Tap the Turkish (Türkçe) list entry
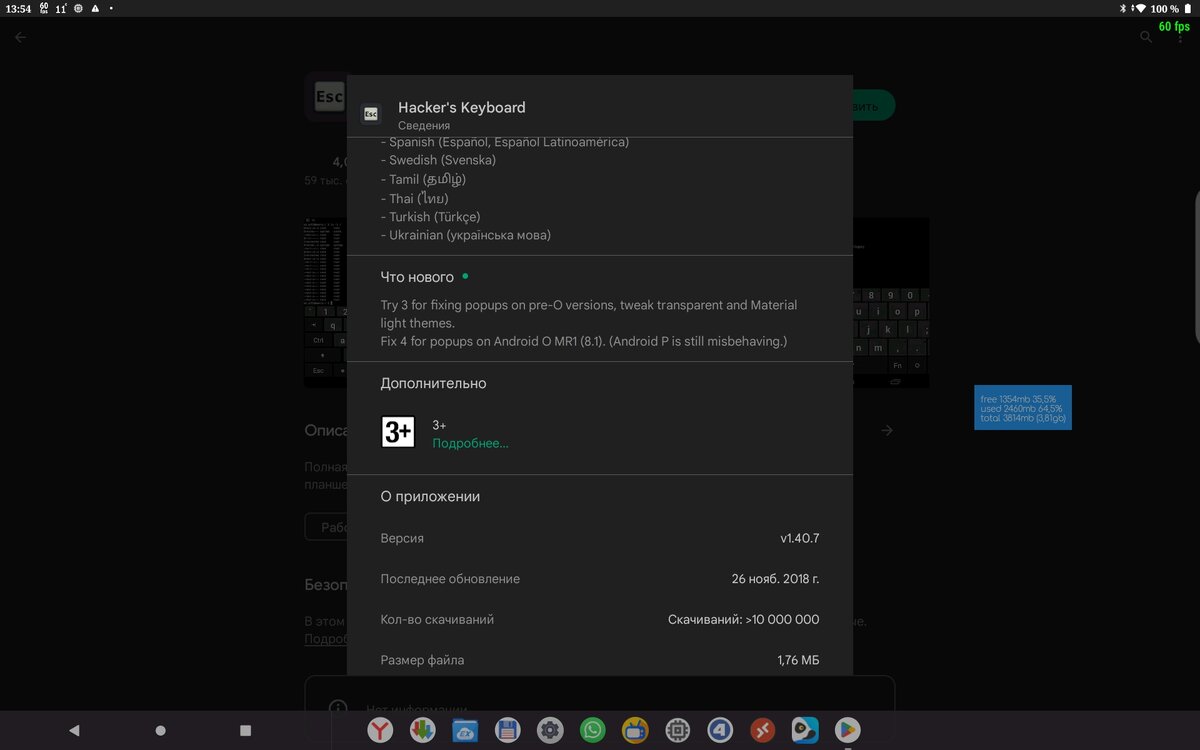1200x750 pixels. [431, 217]
